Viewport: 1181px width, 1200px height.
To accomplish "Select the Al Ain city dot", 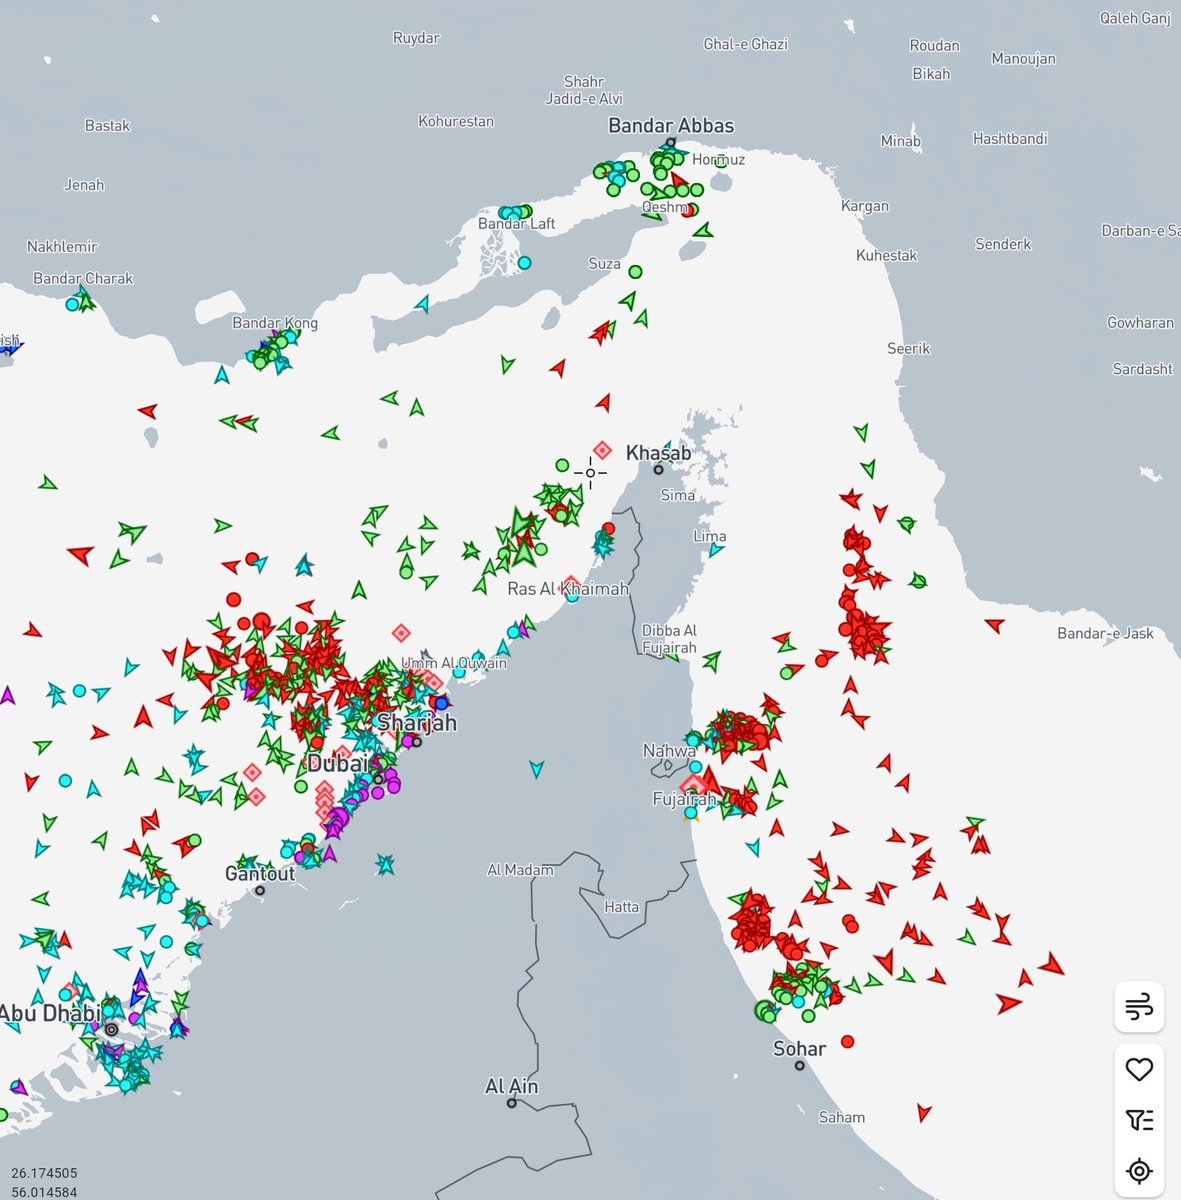I will pos(512,1103).
